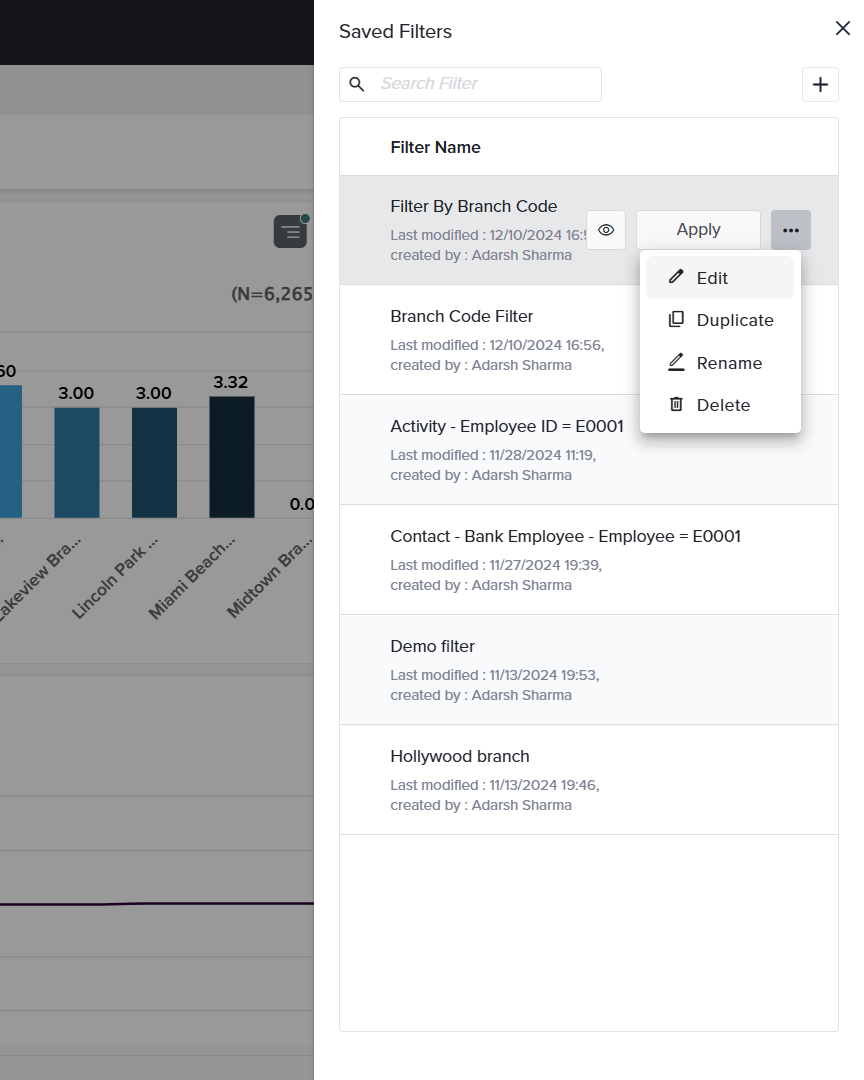
Task: Click the three-dot more options button
Action: coord(790,230)
